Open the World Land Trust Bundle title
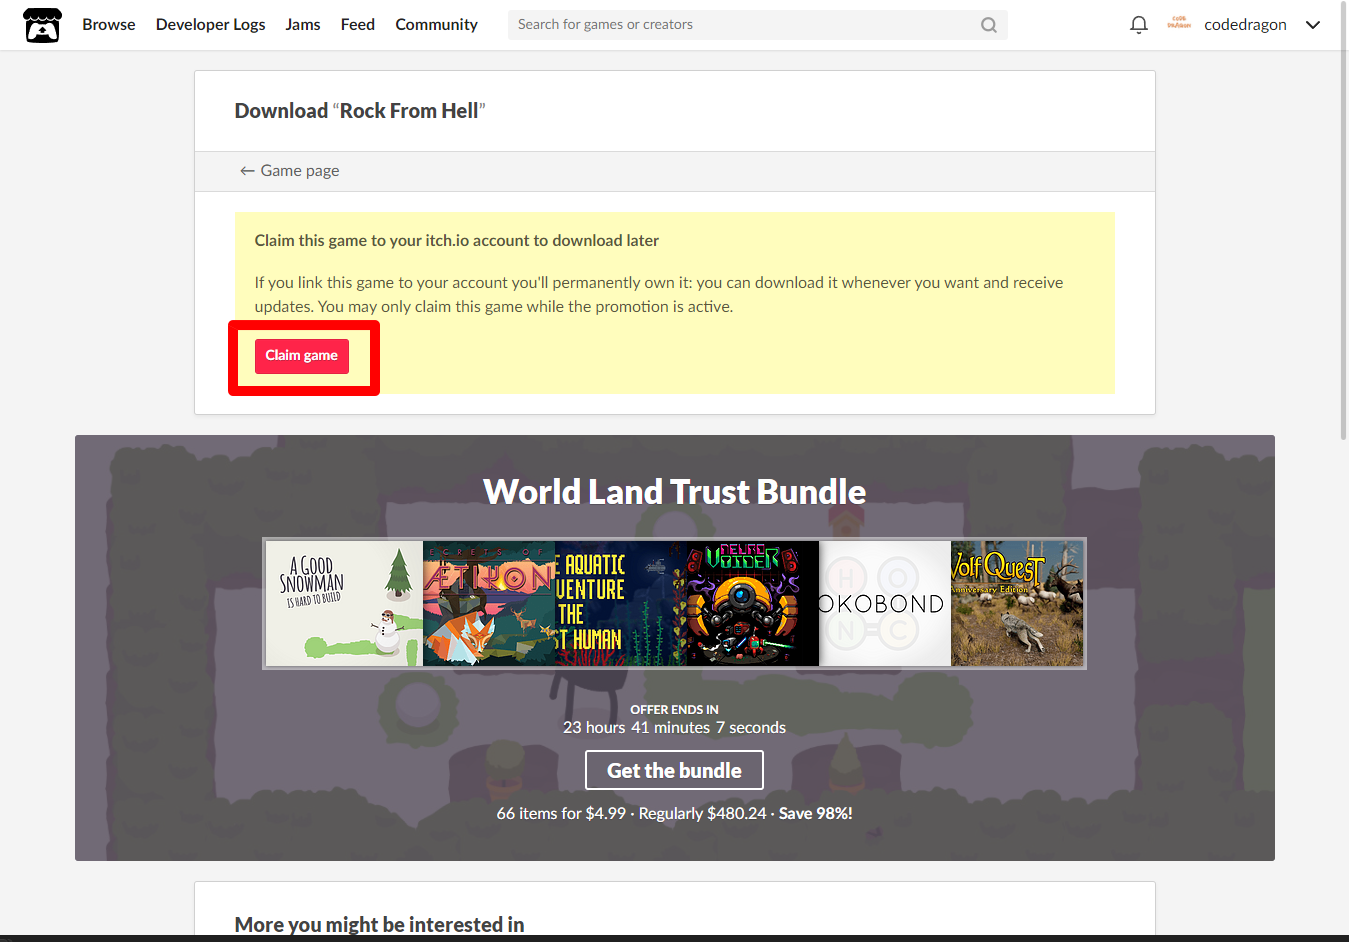 (x=674, y=492)
